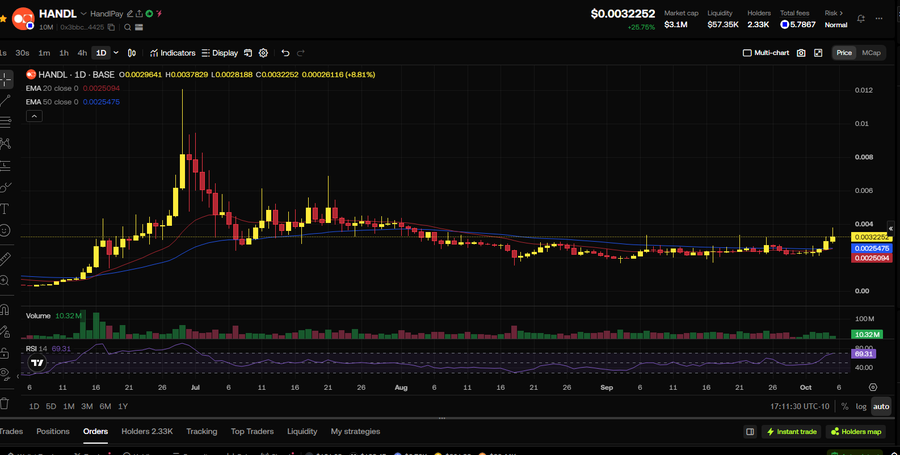Take a chart snapshot with camera icon
The height and width of the screenshot is (455, 900).
801,53
